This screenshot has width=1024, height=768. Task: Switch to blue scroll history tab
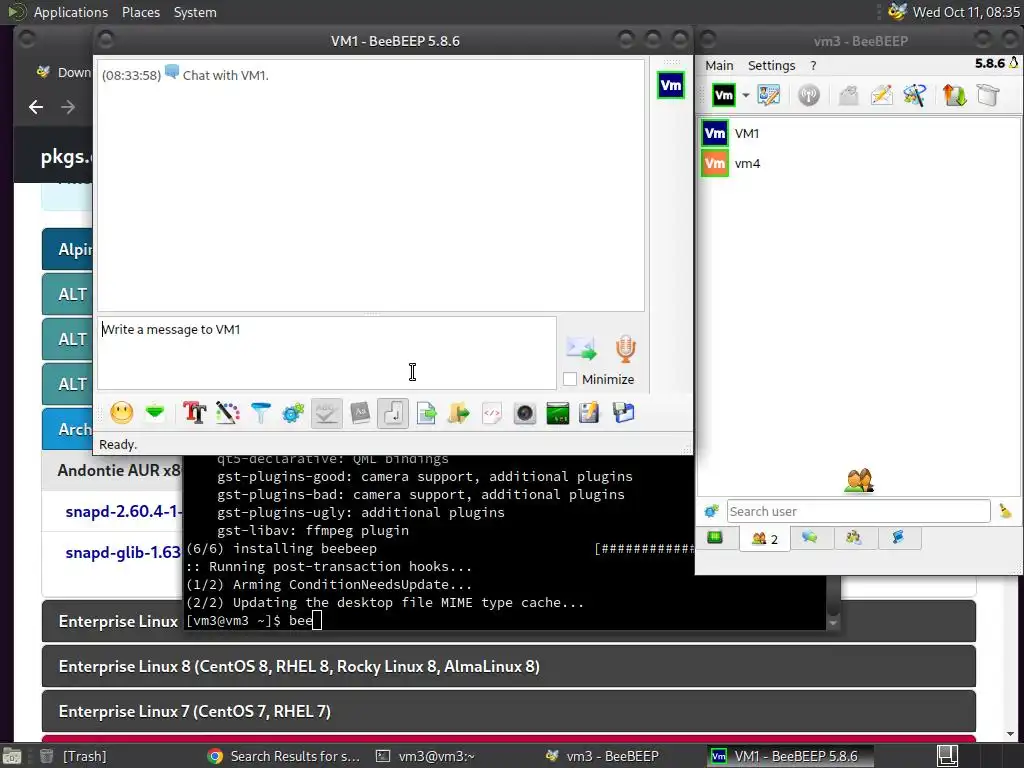899,537
